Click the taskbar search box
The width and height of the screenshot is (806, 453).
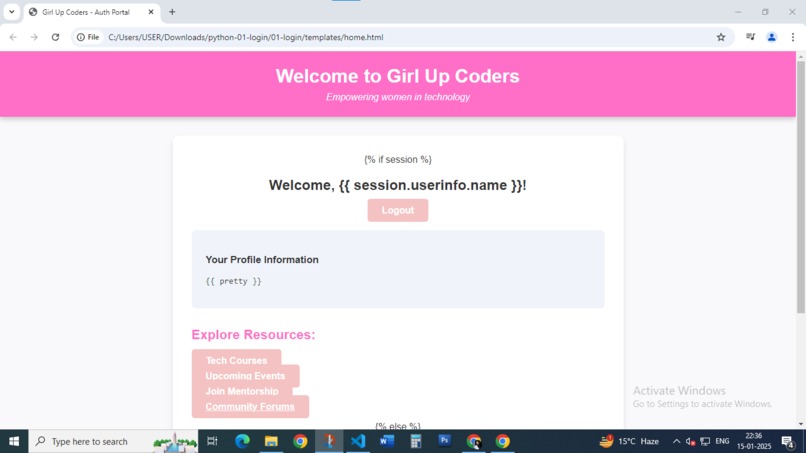click(x=113, y=441)
